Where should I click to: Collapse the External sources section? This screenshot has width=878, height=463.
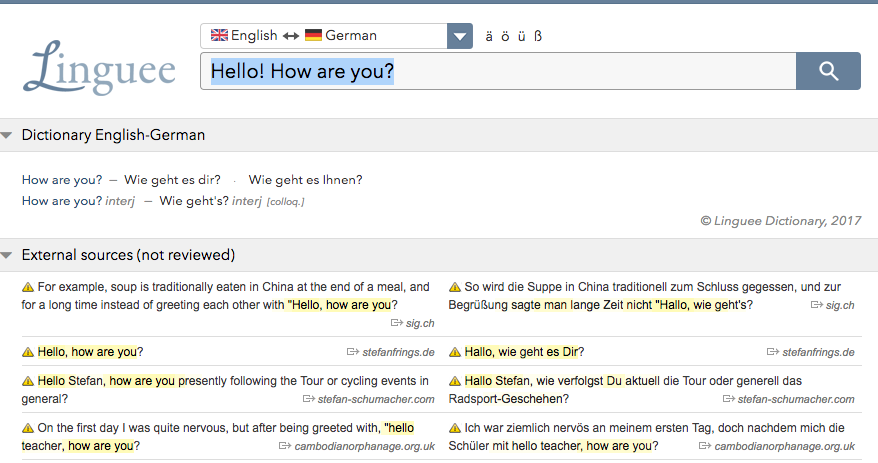[x=8, y=255]
